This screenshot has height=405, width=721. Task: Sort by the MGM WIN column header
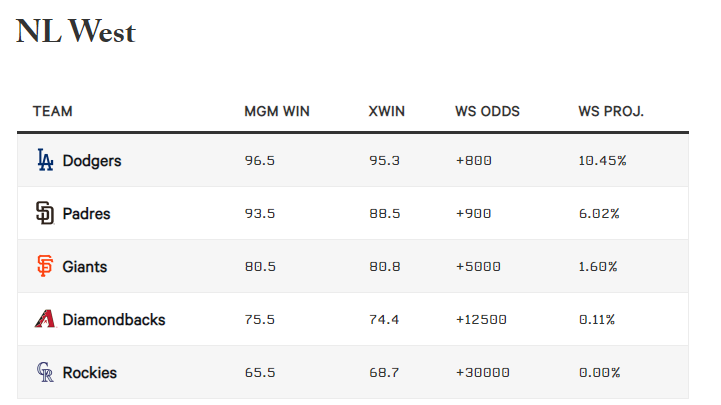click(x=277, y=111)
